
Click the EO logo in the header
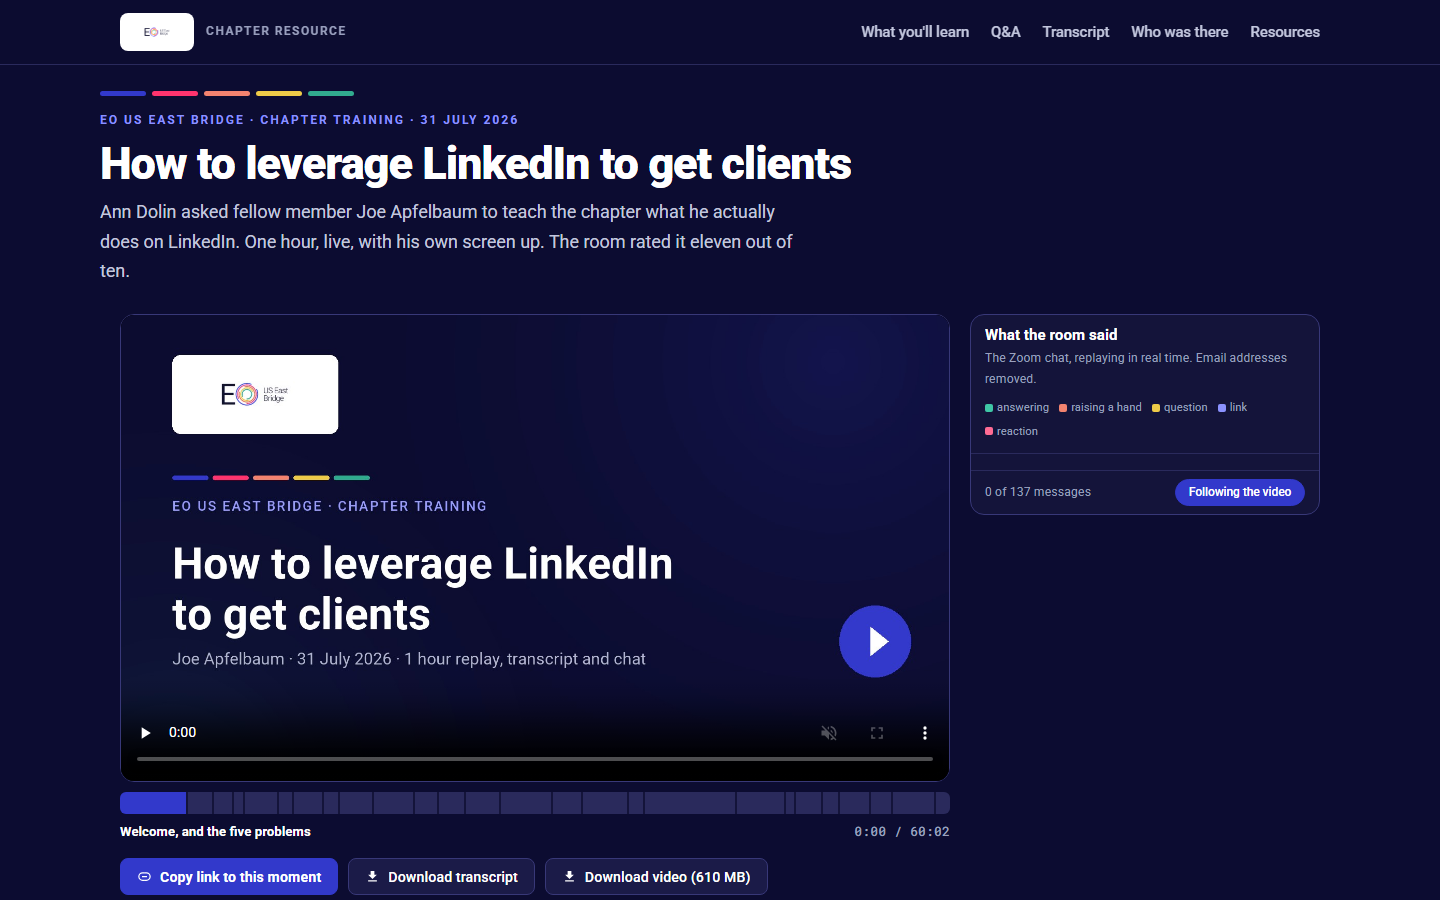coord(157,32)
